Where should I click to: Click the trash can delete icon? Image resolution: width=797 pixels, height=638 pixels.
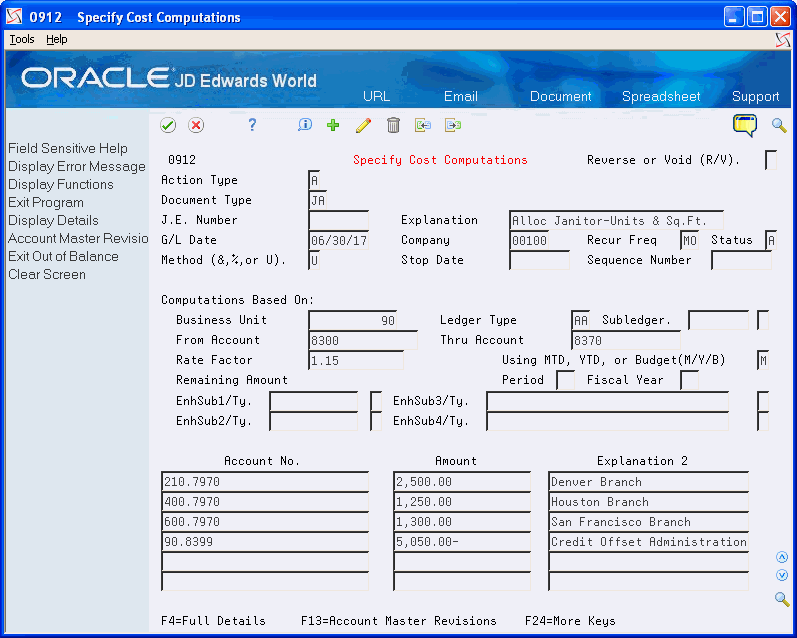click(x=393, y=125)
